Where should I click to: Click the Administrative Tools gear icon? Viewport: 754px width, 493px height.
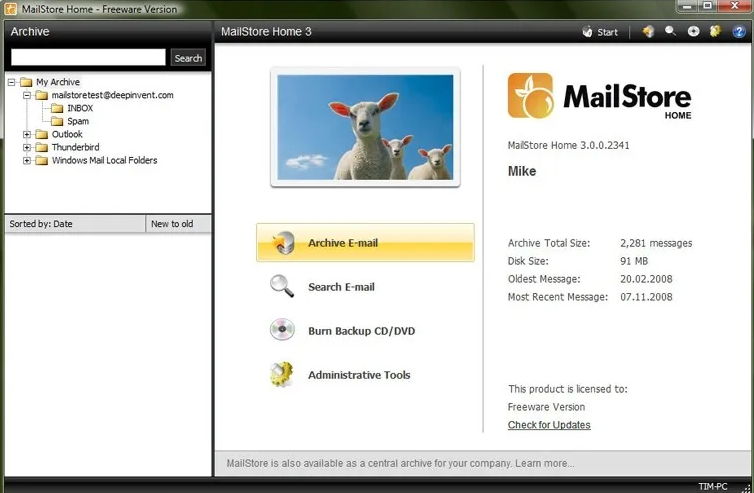pyautogui.click(x=282, y=374)
